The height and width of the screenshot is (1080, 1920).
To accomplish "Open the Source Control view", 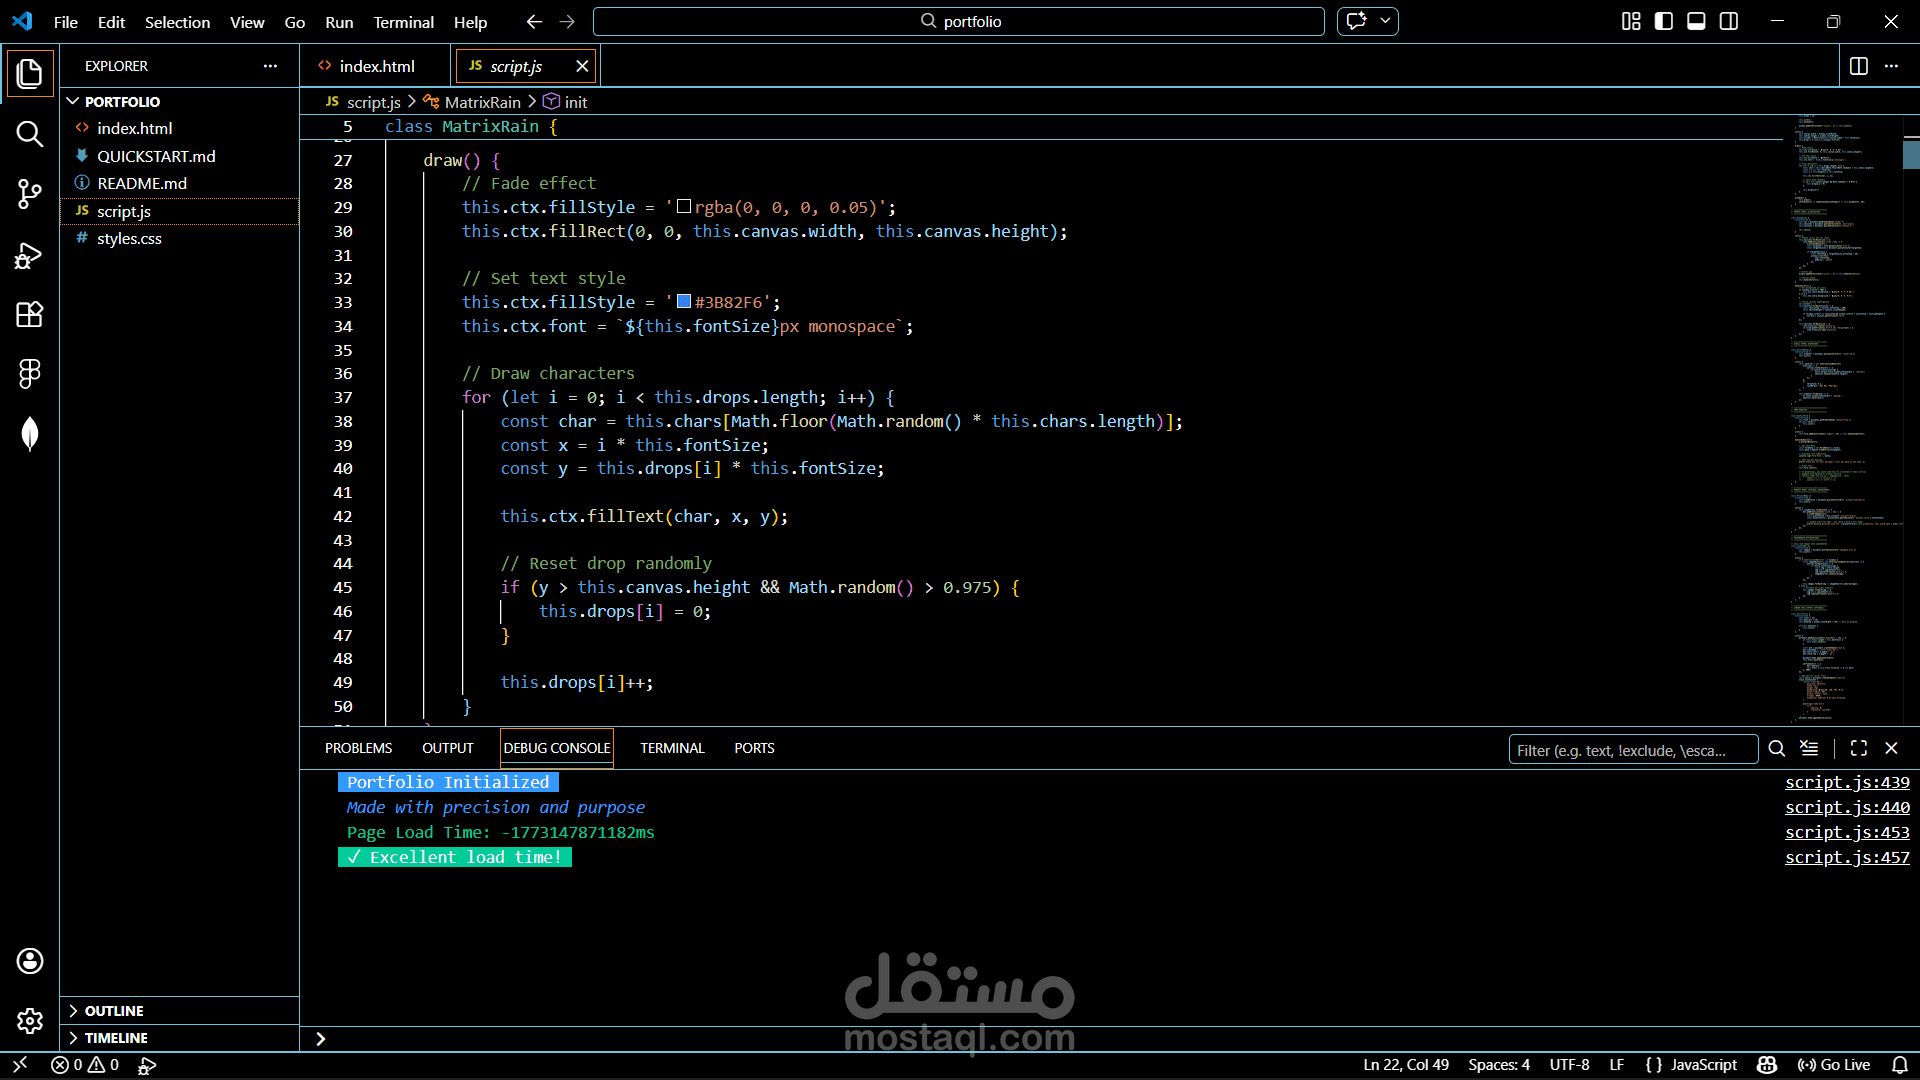I will point(29,194).
